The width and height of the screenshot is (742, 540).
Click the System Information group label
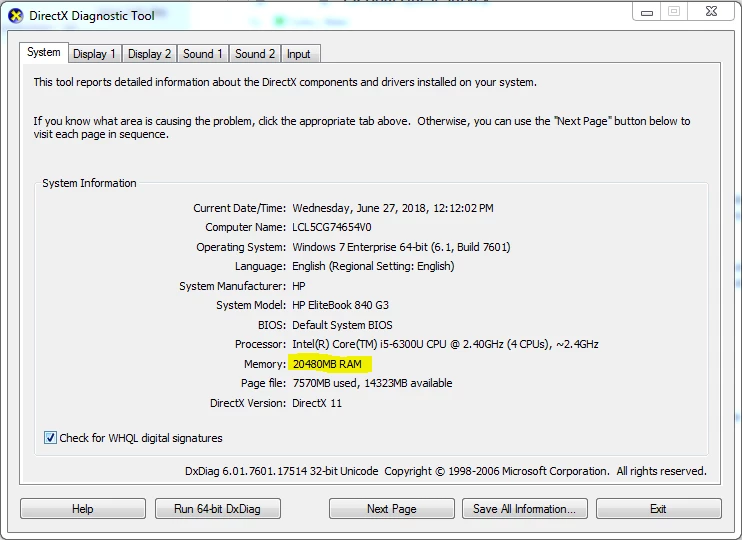[x=89, y=183]
